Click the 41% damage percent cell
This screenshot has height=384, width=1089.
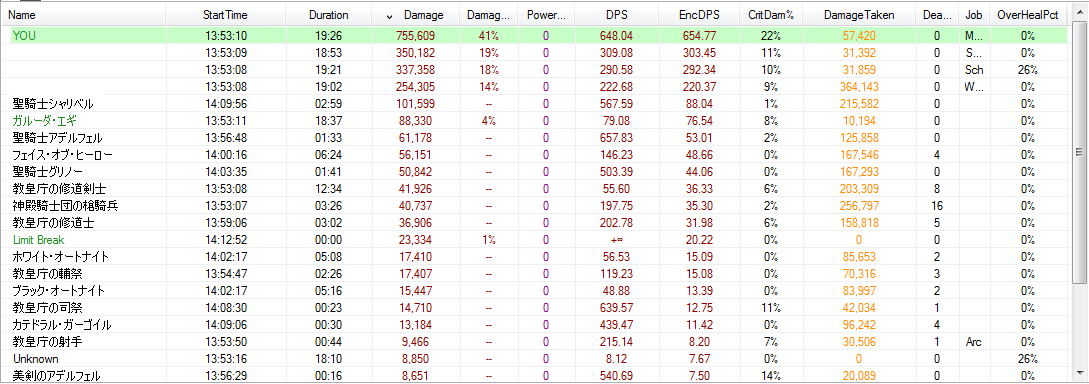click(x=488, y=35)
